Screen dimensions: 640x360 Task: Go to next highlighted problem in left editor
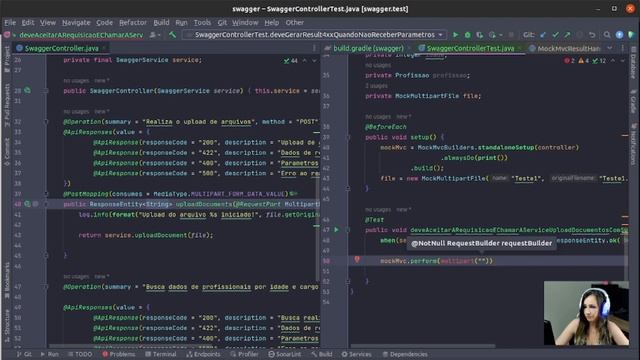(x=314, y=60)
